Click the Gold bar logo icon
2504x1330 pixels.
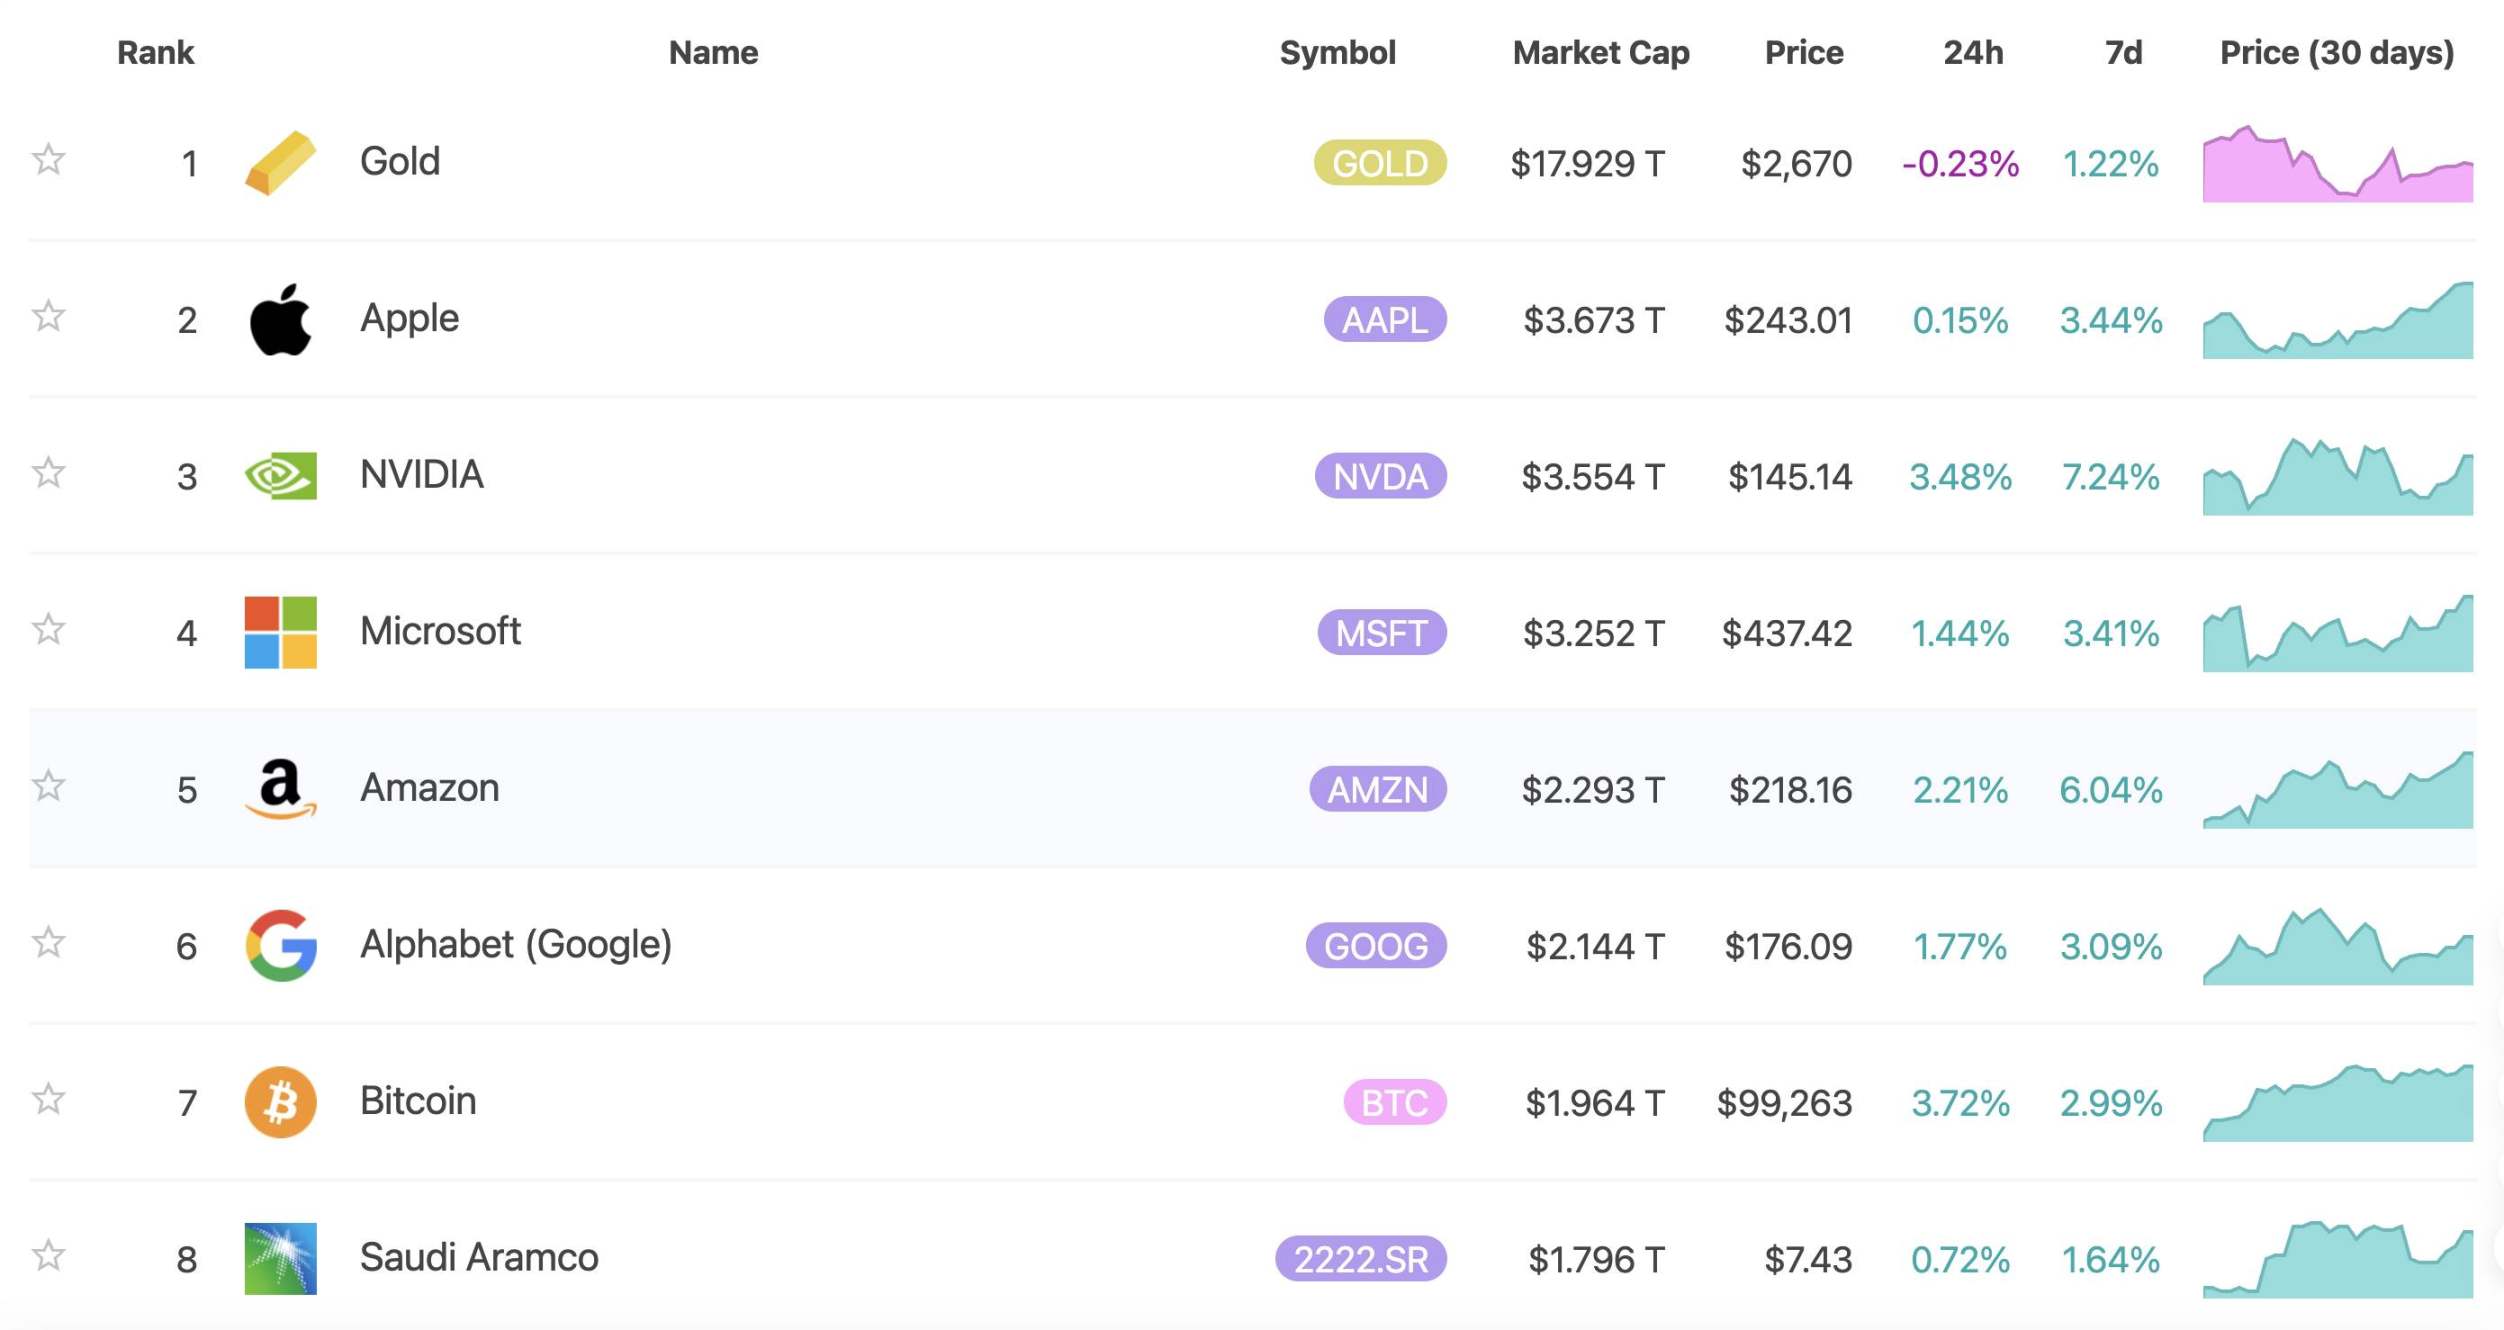(x=280, y=162)
